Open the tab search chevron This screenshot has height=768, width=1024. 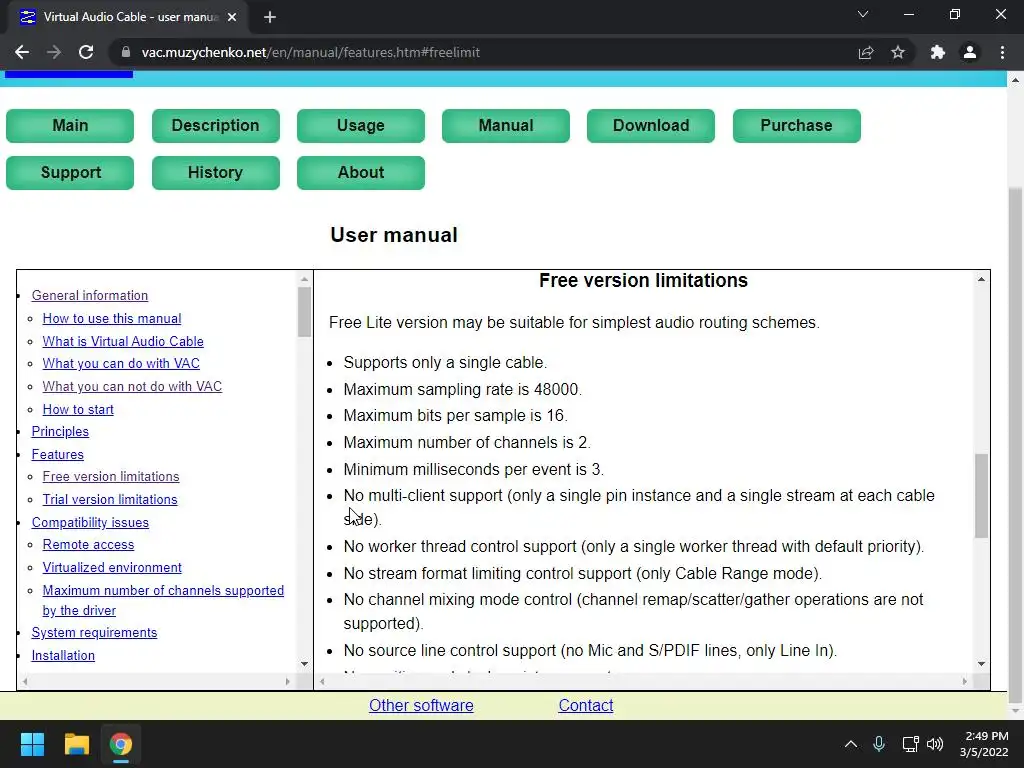pos(863,14)
